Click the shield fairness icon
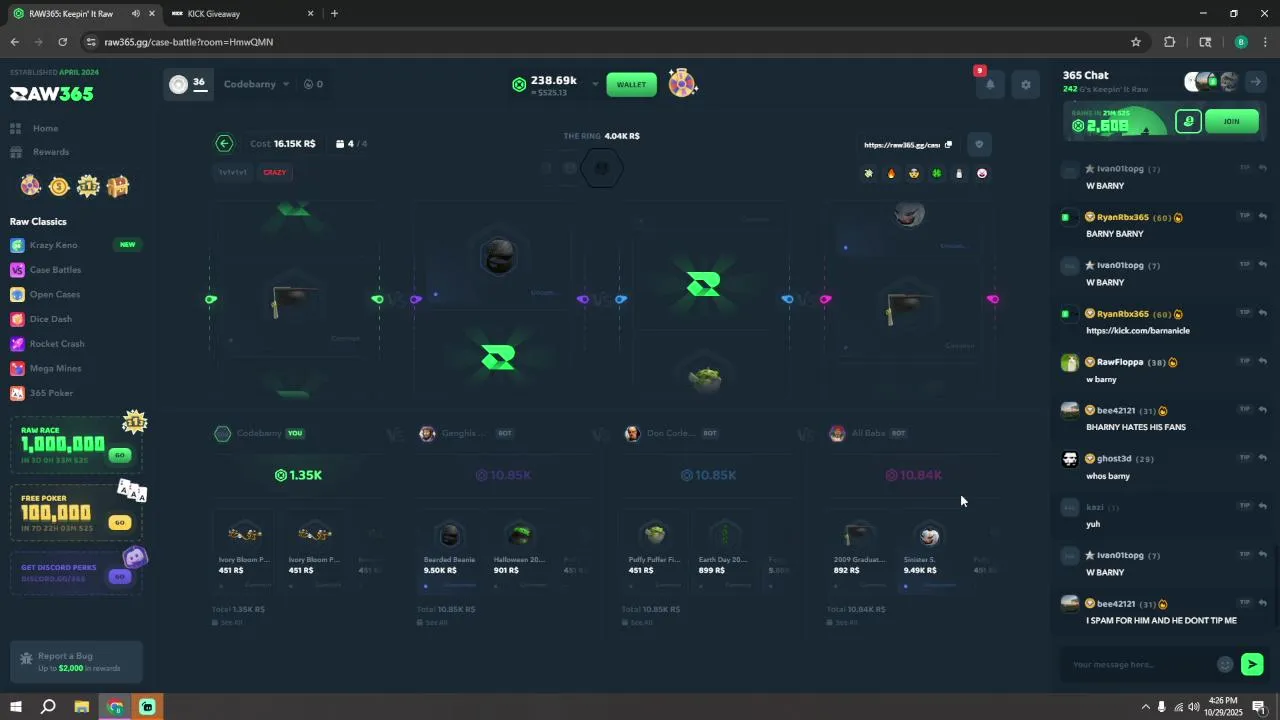This screenshot has height=720, width=1280. pyautogui.click(x=979, y=144)
